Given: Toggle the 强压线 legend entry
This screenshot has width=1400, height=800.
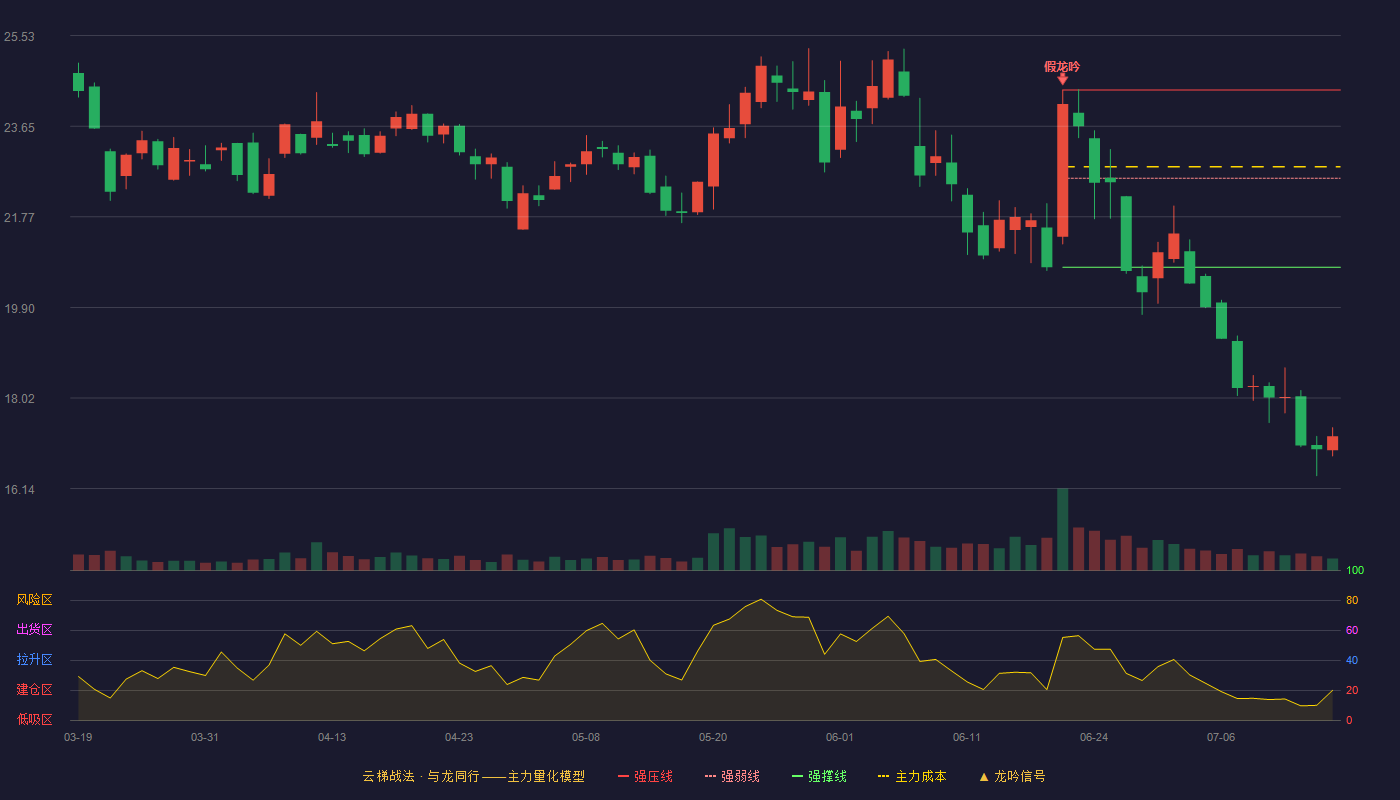Looking at the screenshot, I should [645, 776].
